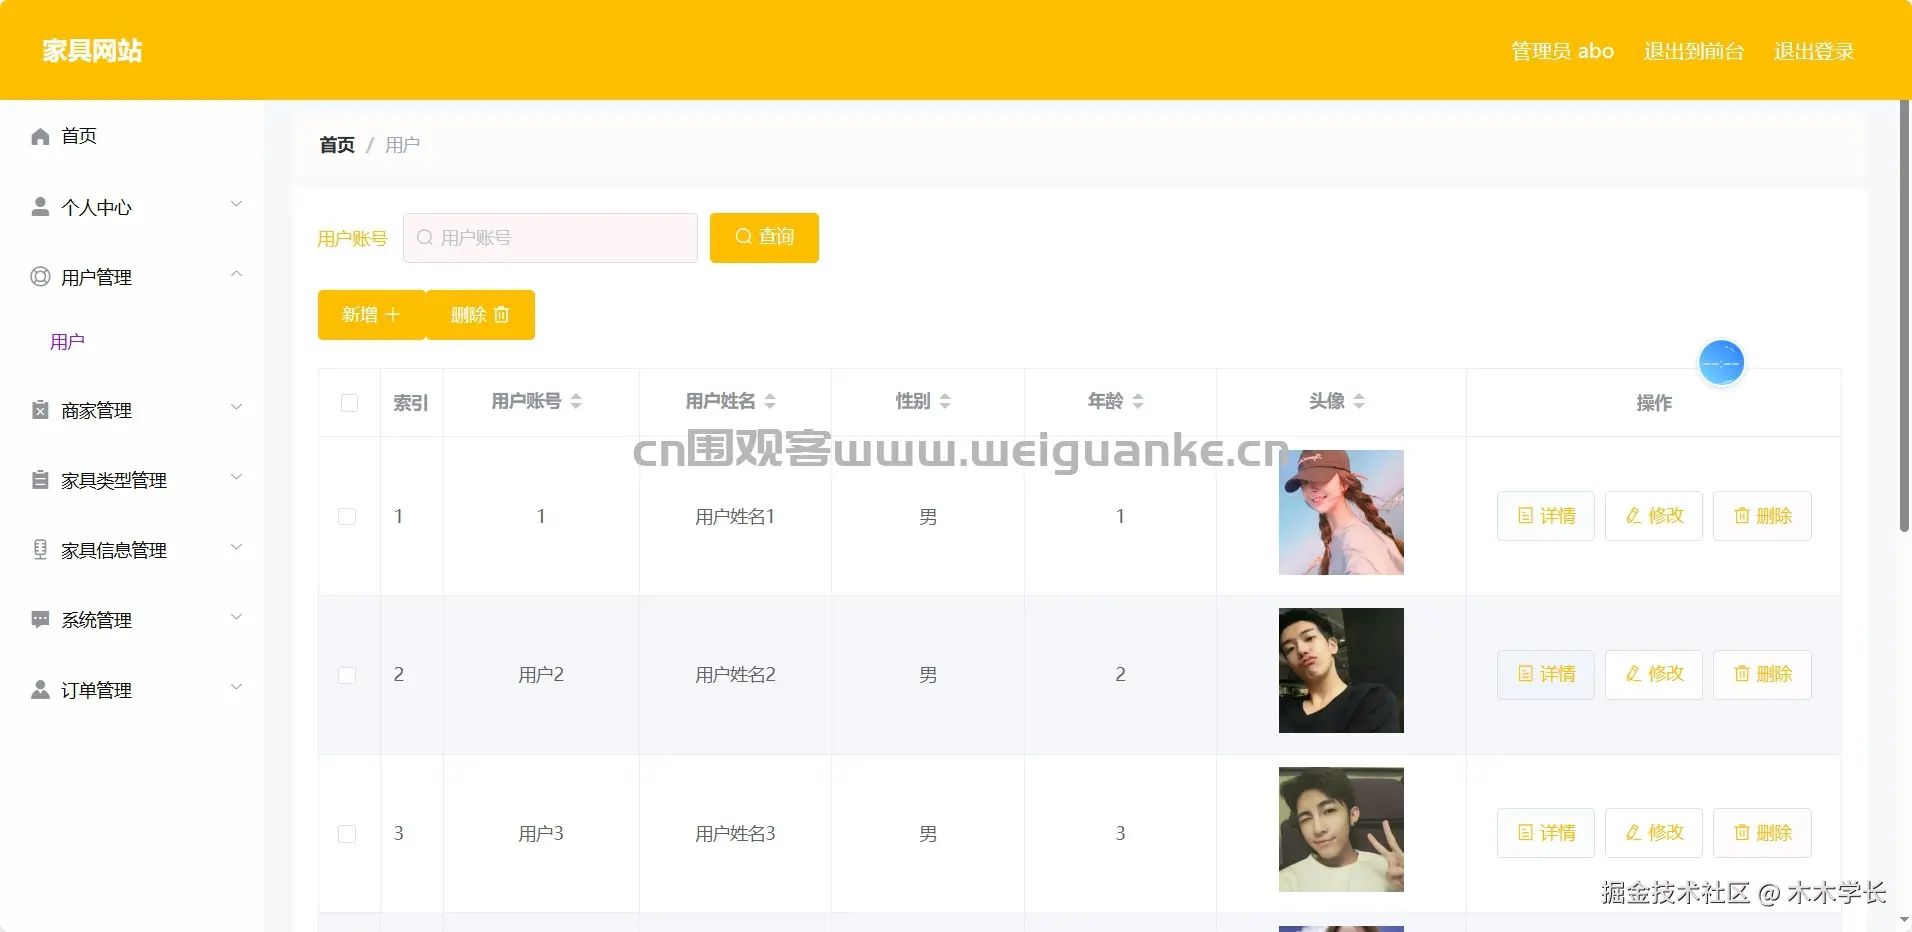
Task: Click the vertical page scrollbar
Action: pos(1904,316)
